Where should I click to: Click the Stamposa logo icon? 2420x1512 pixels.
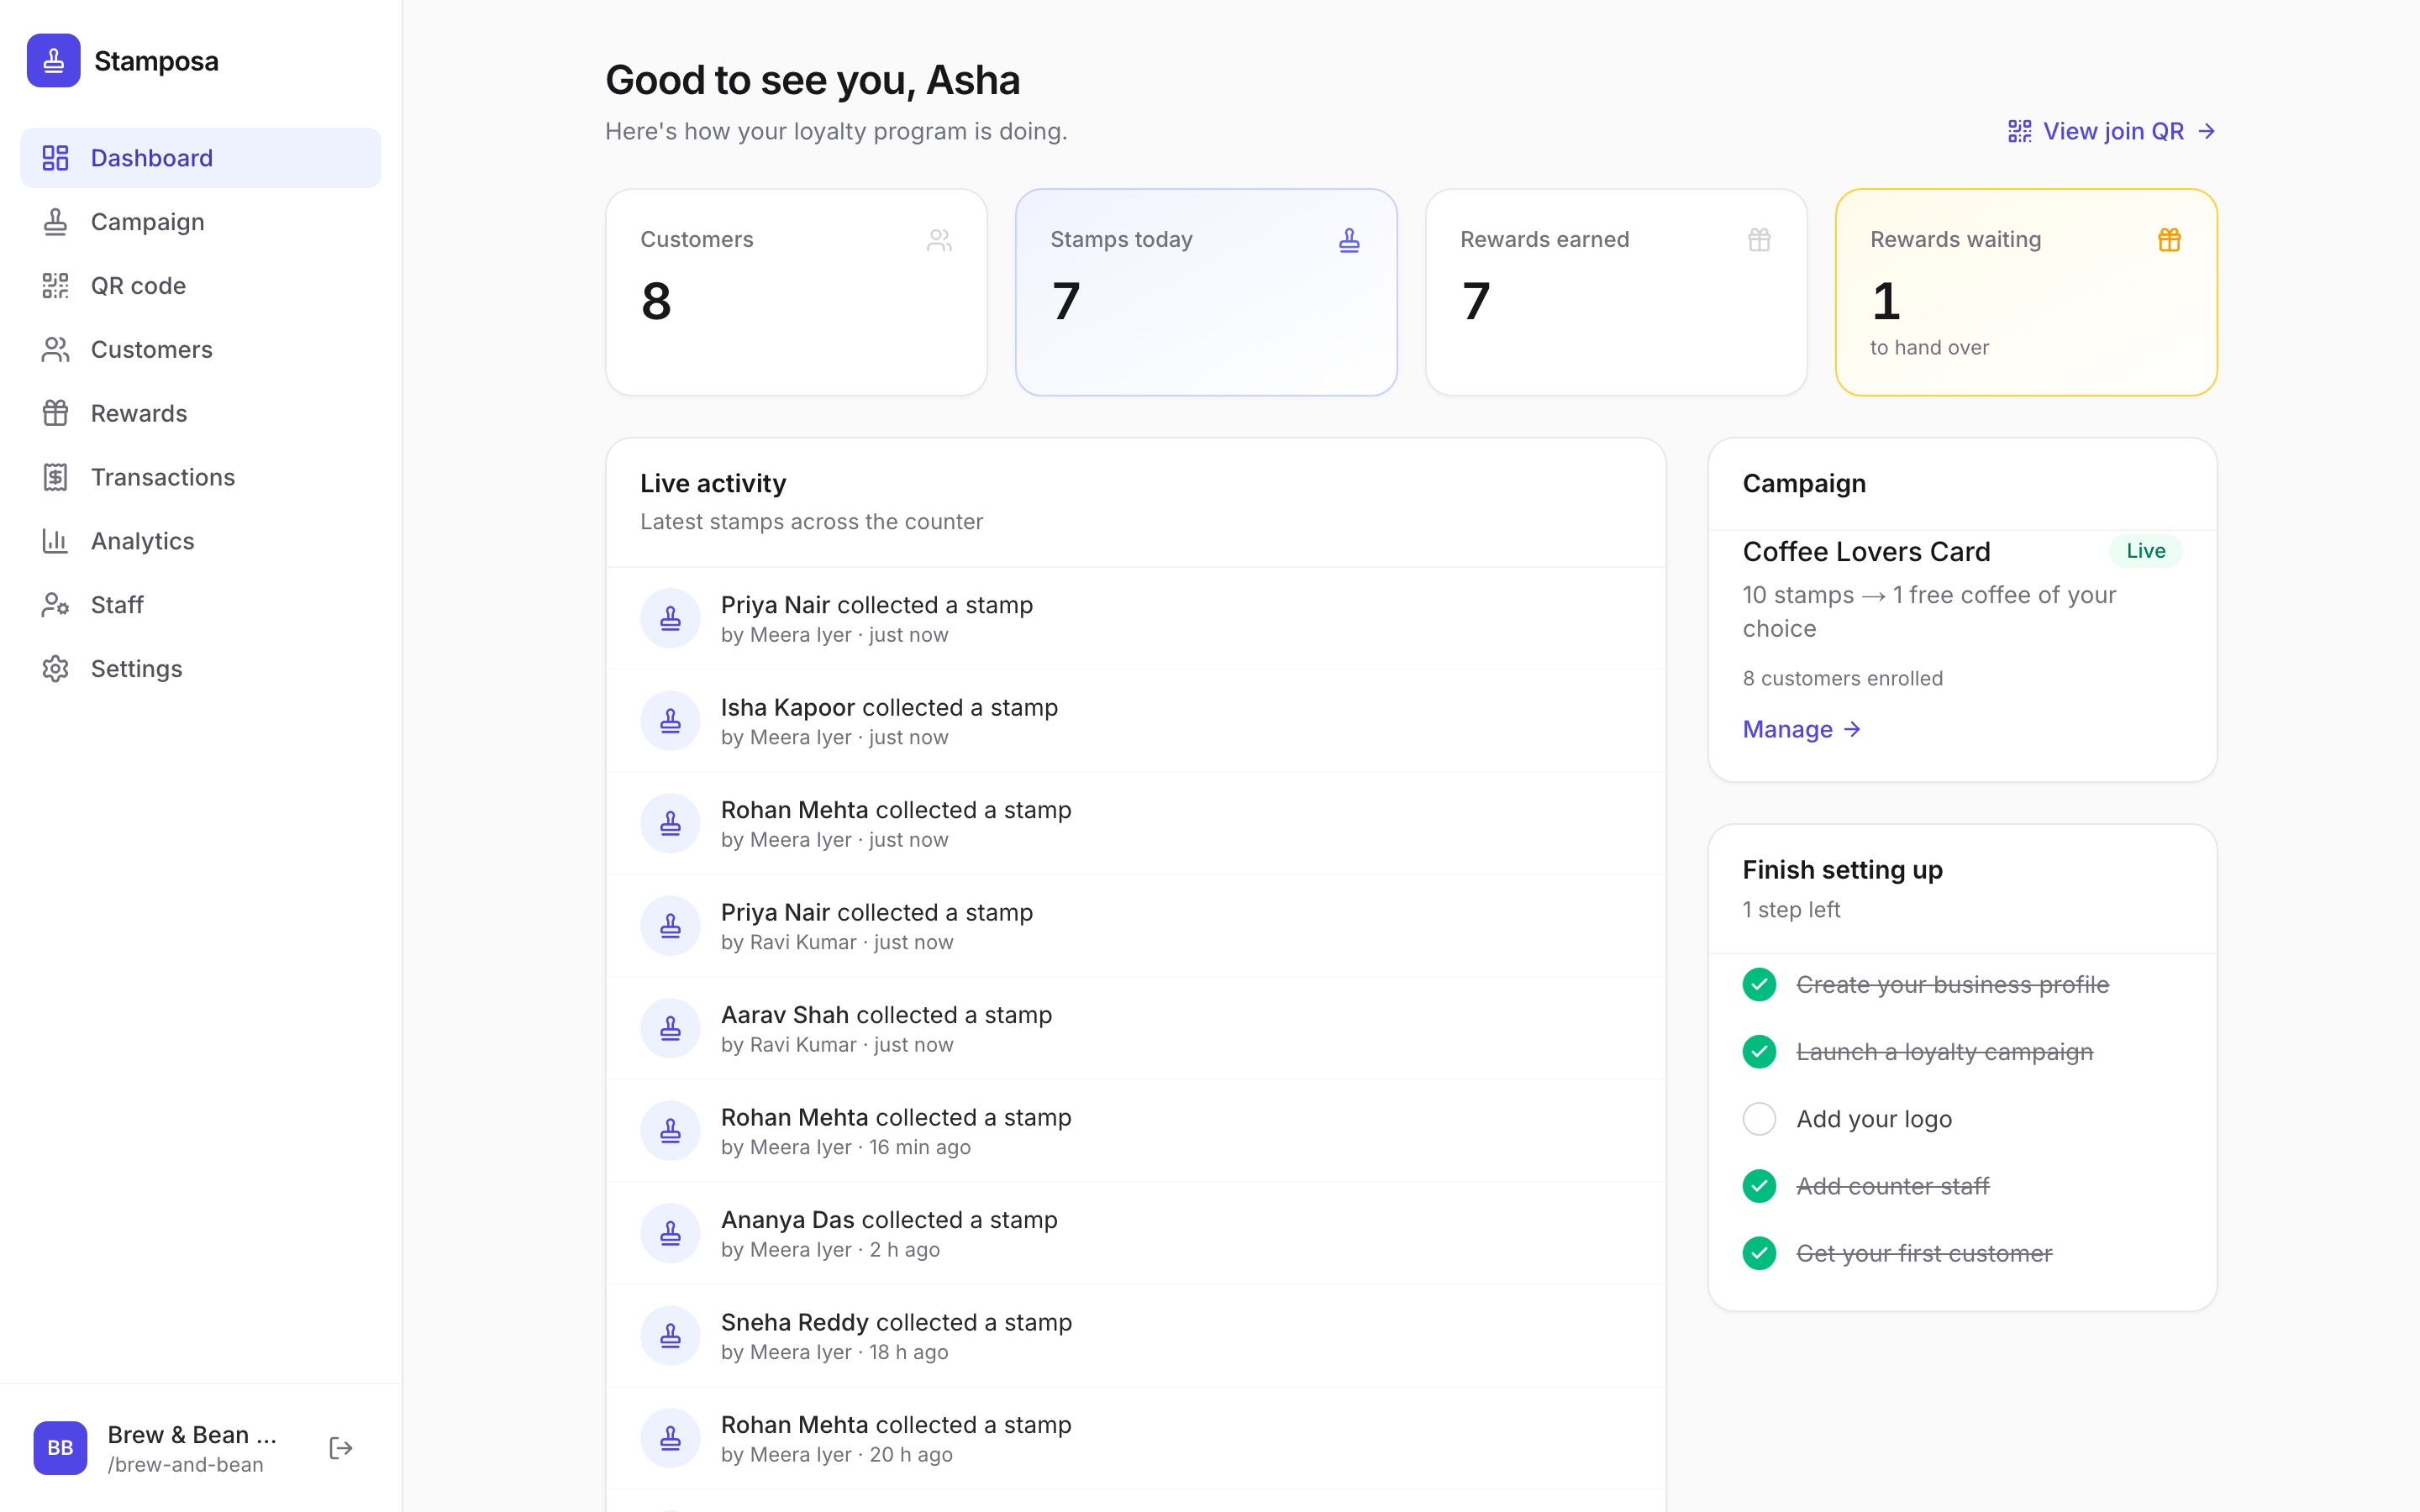pos(54,61)
